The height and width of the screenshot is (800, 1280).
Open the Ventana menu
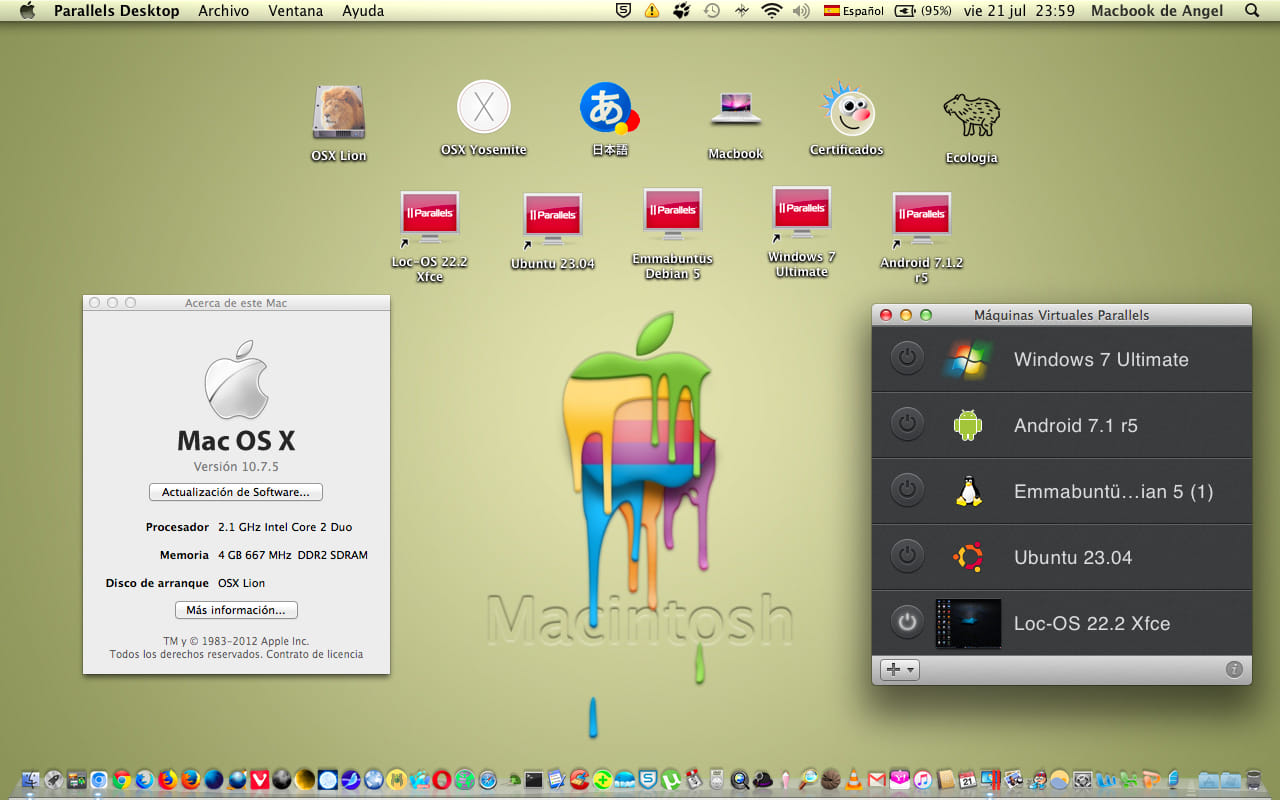click(296, 11)
